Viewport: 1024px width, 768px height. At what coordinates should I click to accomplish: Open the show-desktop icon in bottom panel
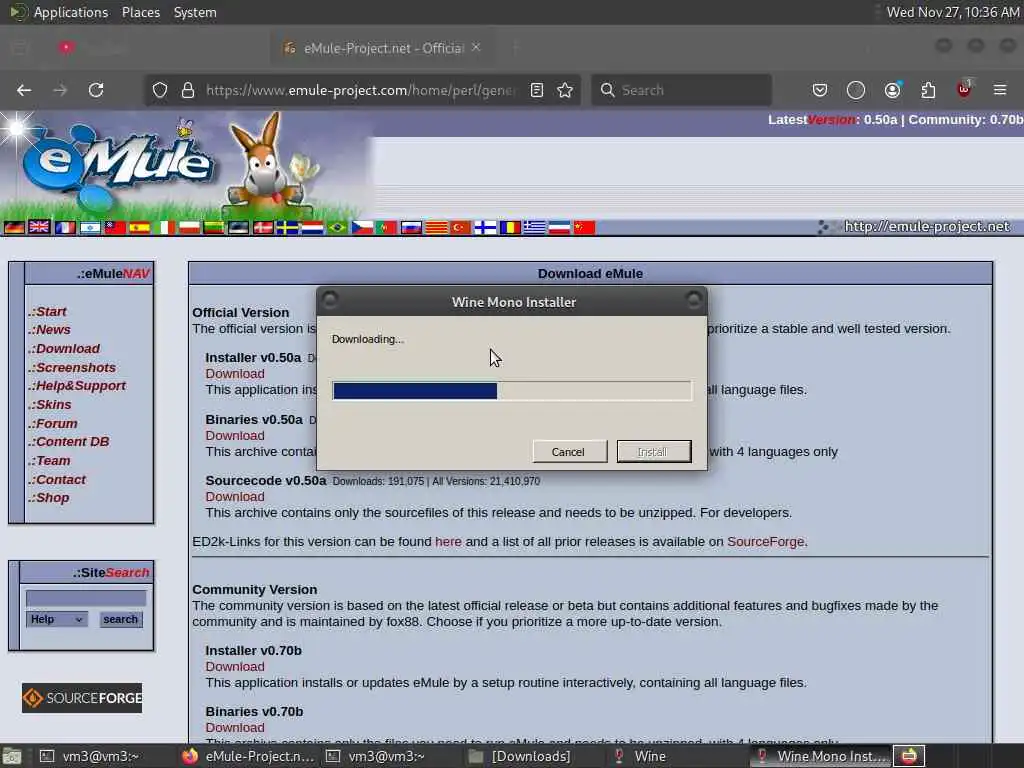click(12, 756)
